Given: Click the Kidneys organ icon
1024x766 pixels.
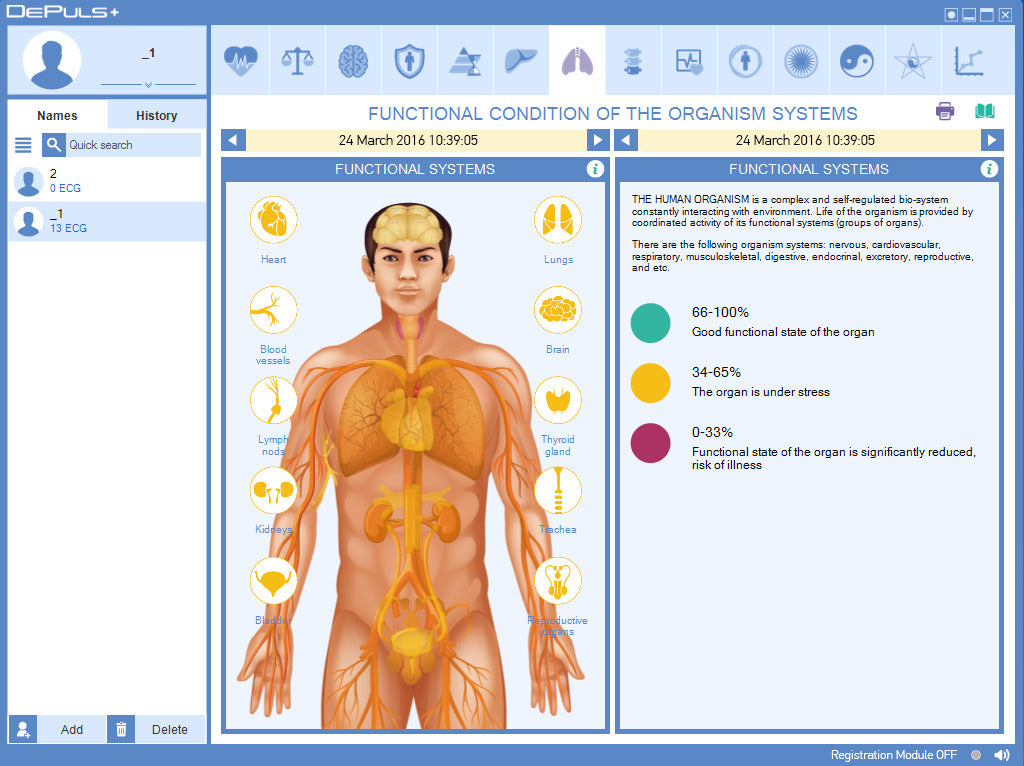Looking at the screenshot, I should click(x=273, y=491).
